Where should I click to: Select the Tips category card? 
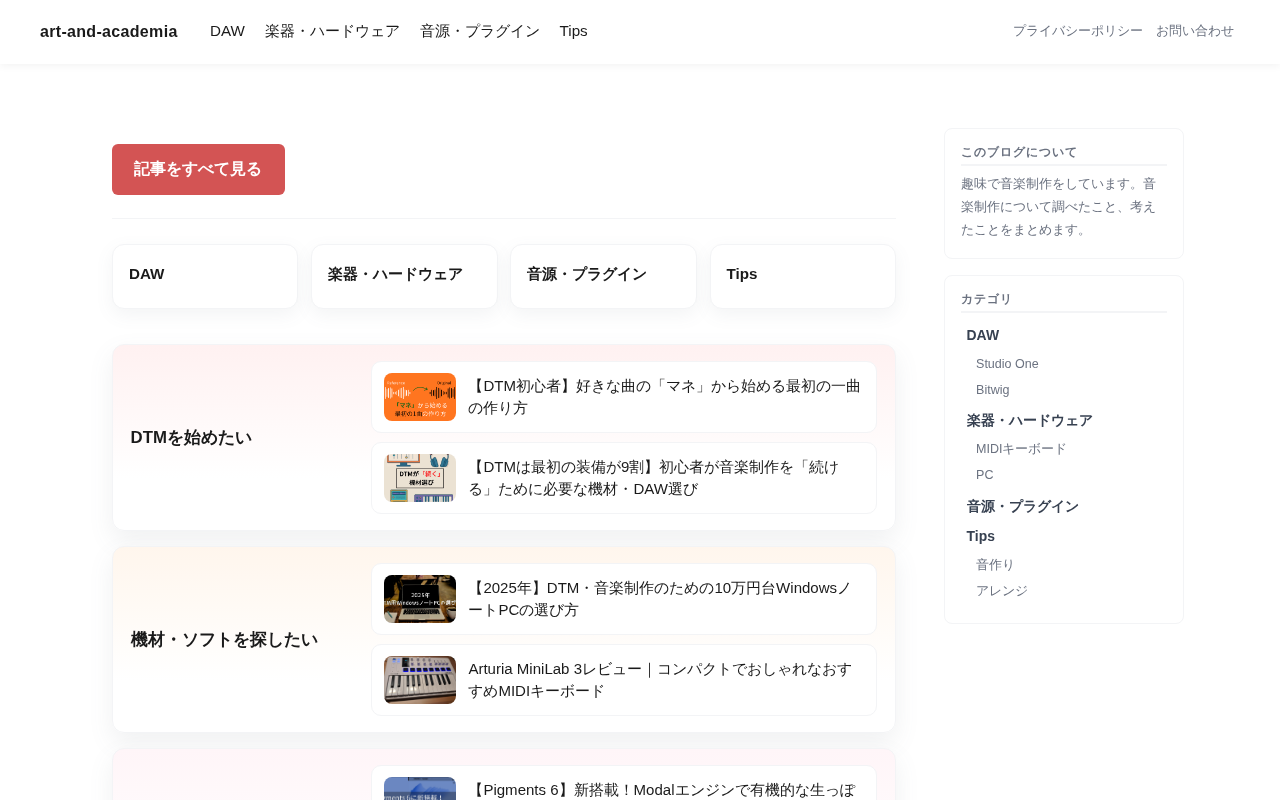(802, 276)
